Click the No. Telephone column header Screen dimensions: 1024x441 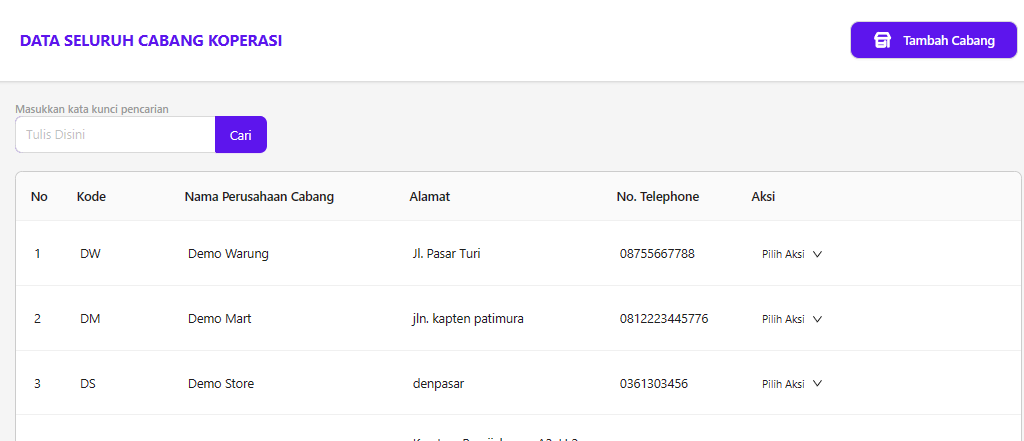(x=657, y=197)
